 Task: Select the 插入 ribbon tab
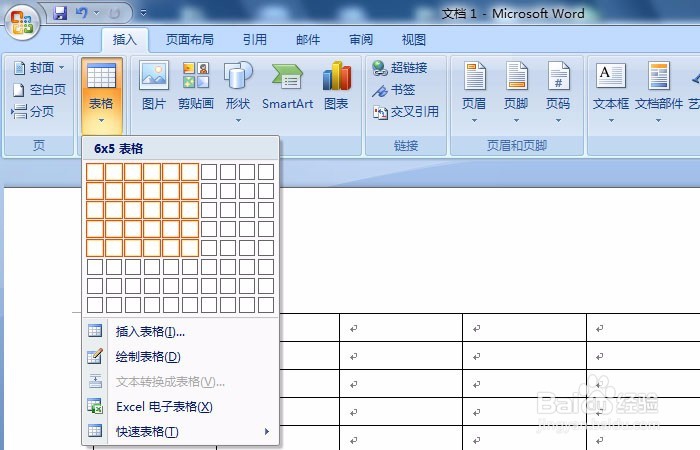pos(125,40)
